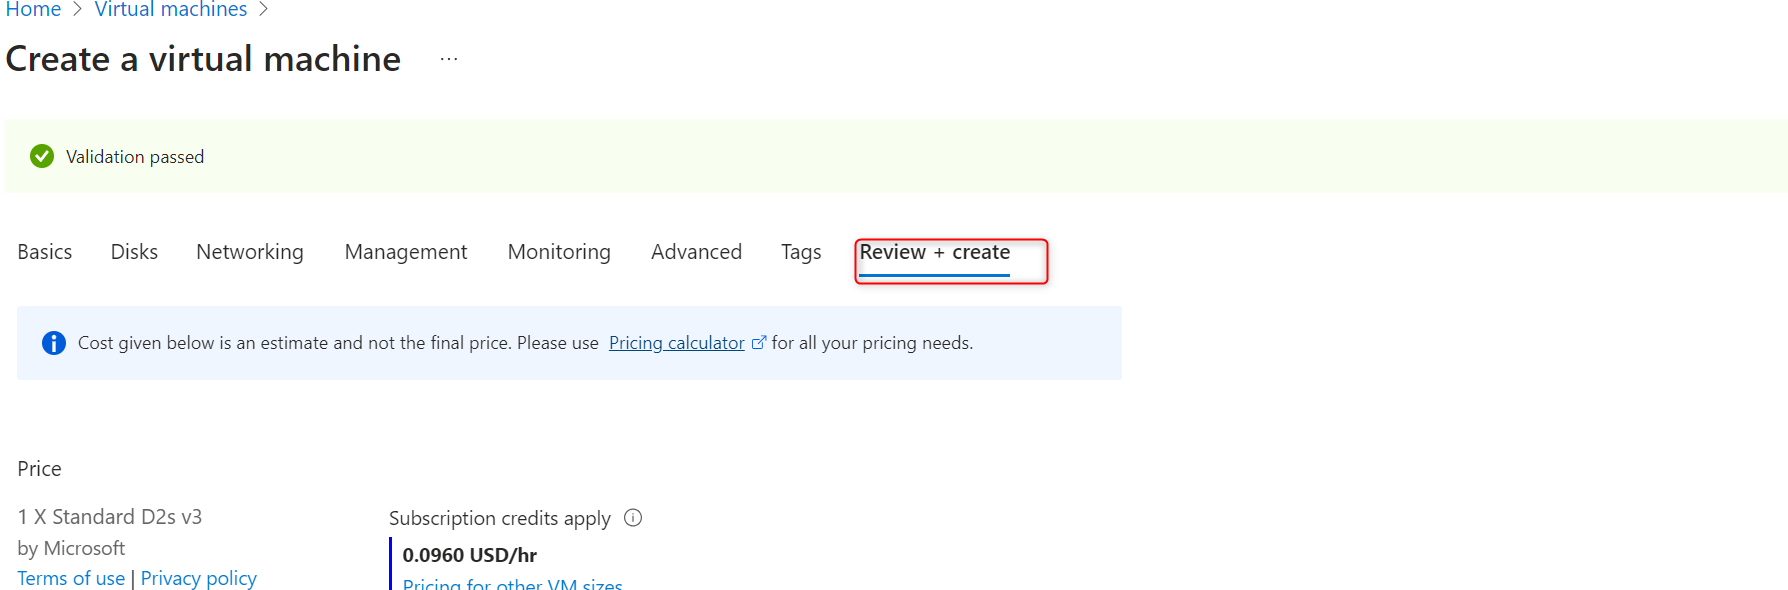
Task: Click the blue info icon in cost notice
Action: tap(54, 343)
